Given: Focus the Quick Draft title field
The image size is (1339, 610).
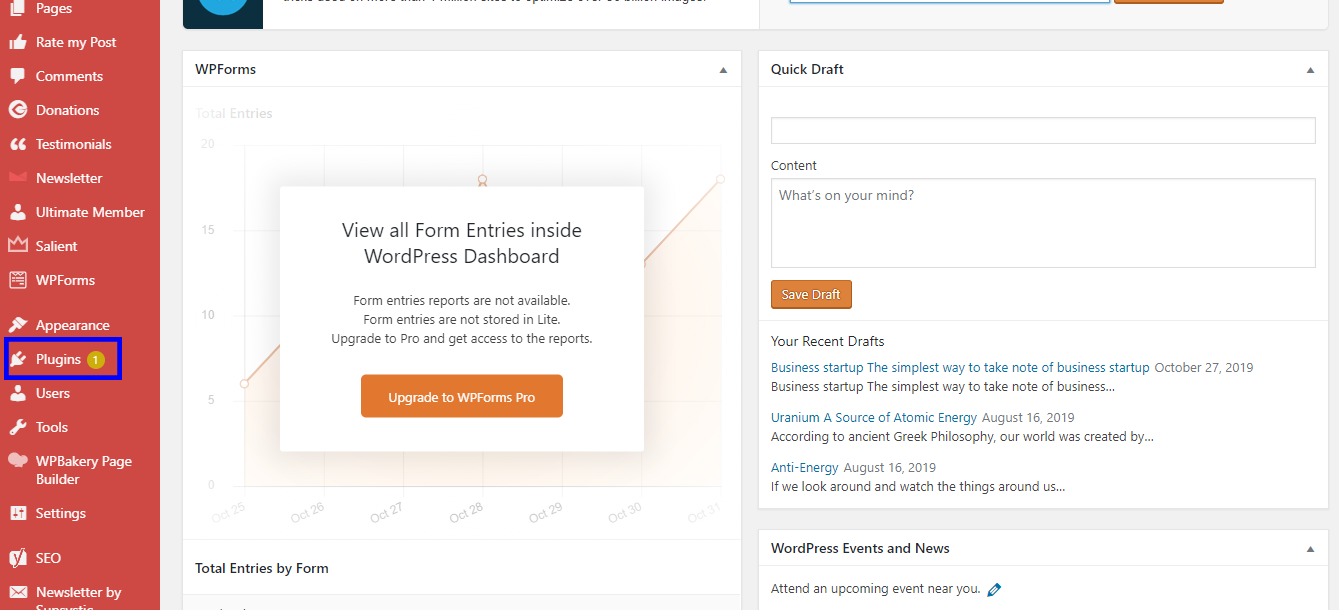Looking at the screenshot, I should pos(1043,130).
